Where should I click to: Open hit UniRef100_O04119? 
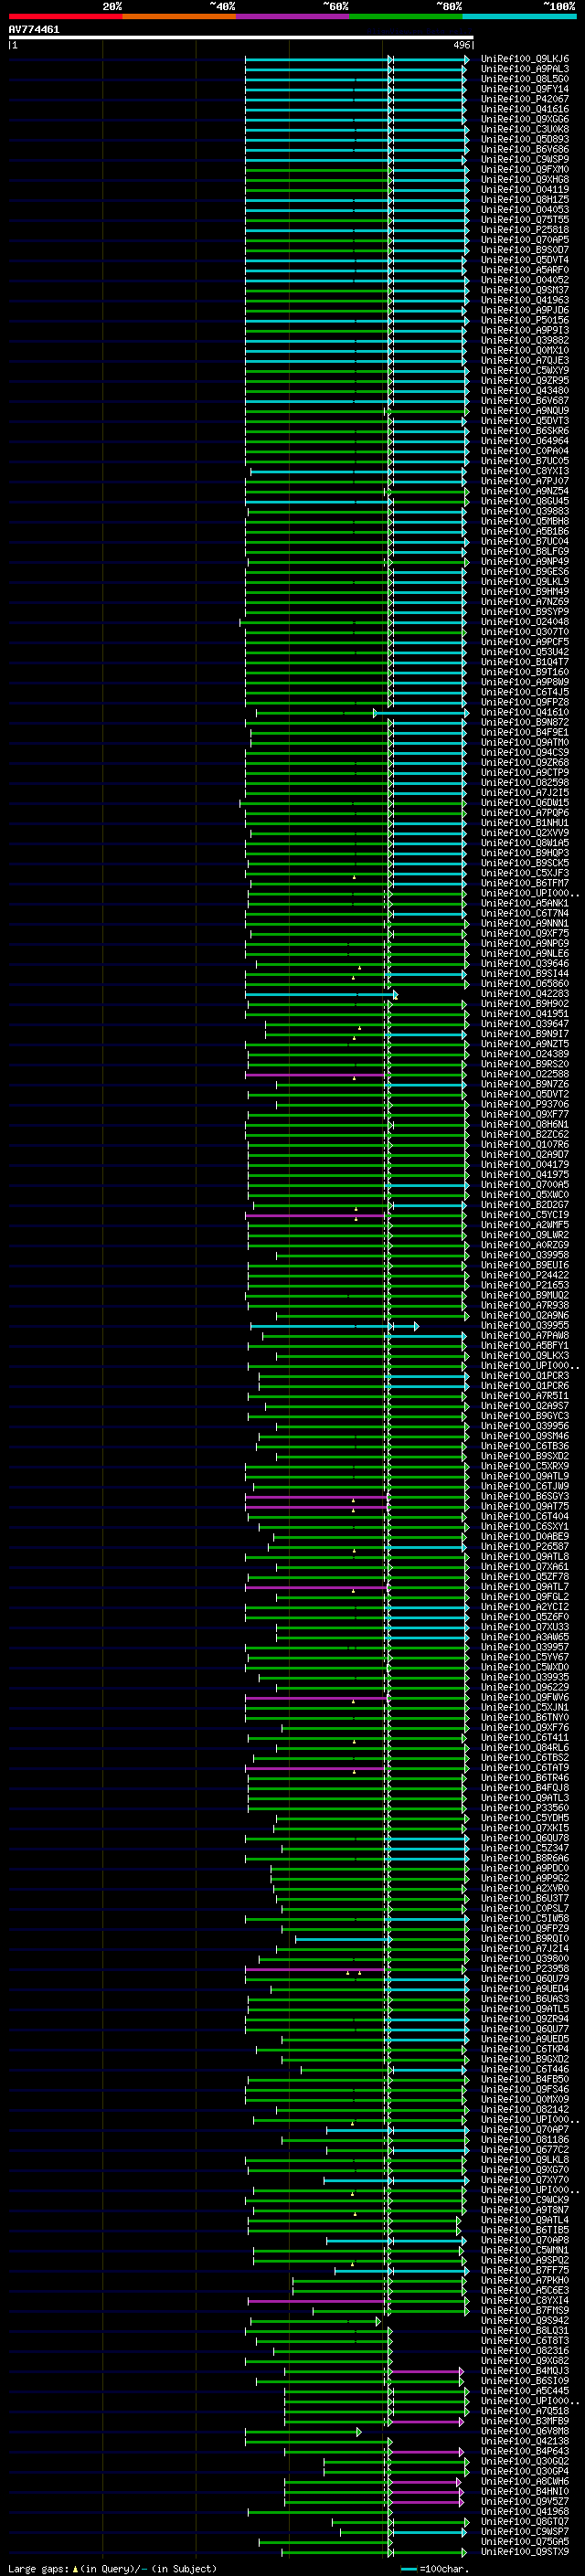[x=524, y=190]
